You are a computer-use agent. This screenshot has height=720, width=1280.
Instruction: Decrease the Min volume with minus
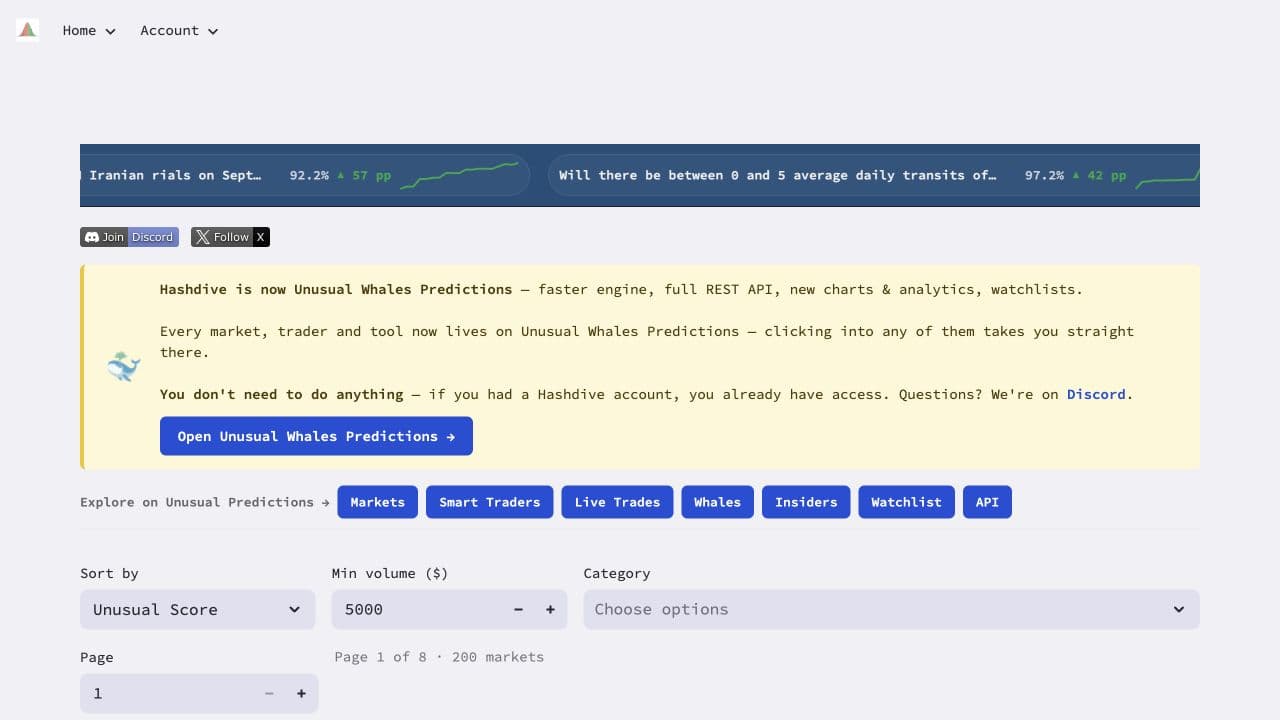(x=518, y=609)
